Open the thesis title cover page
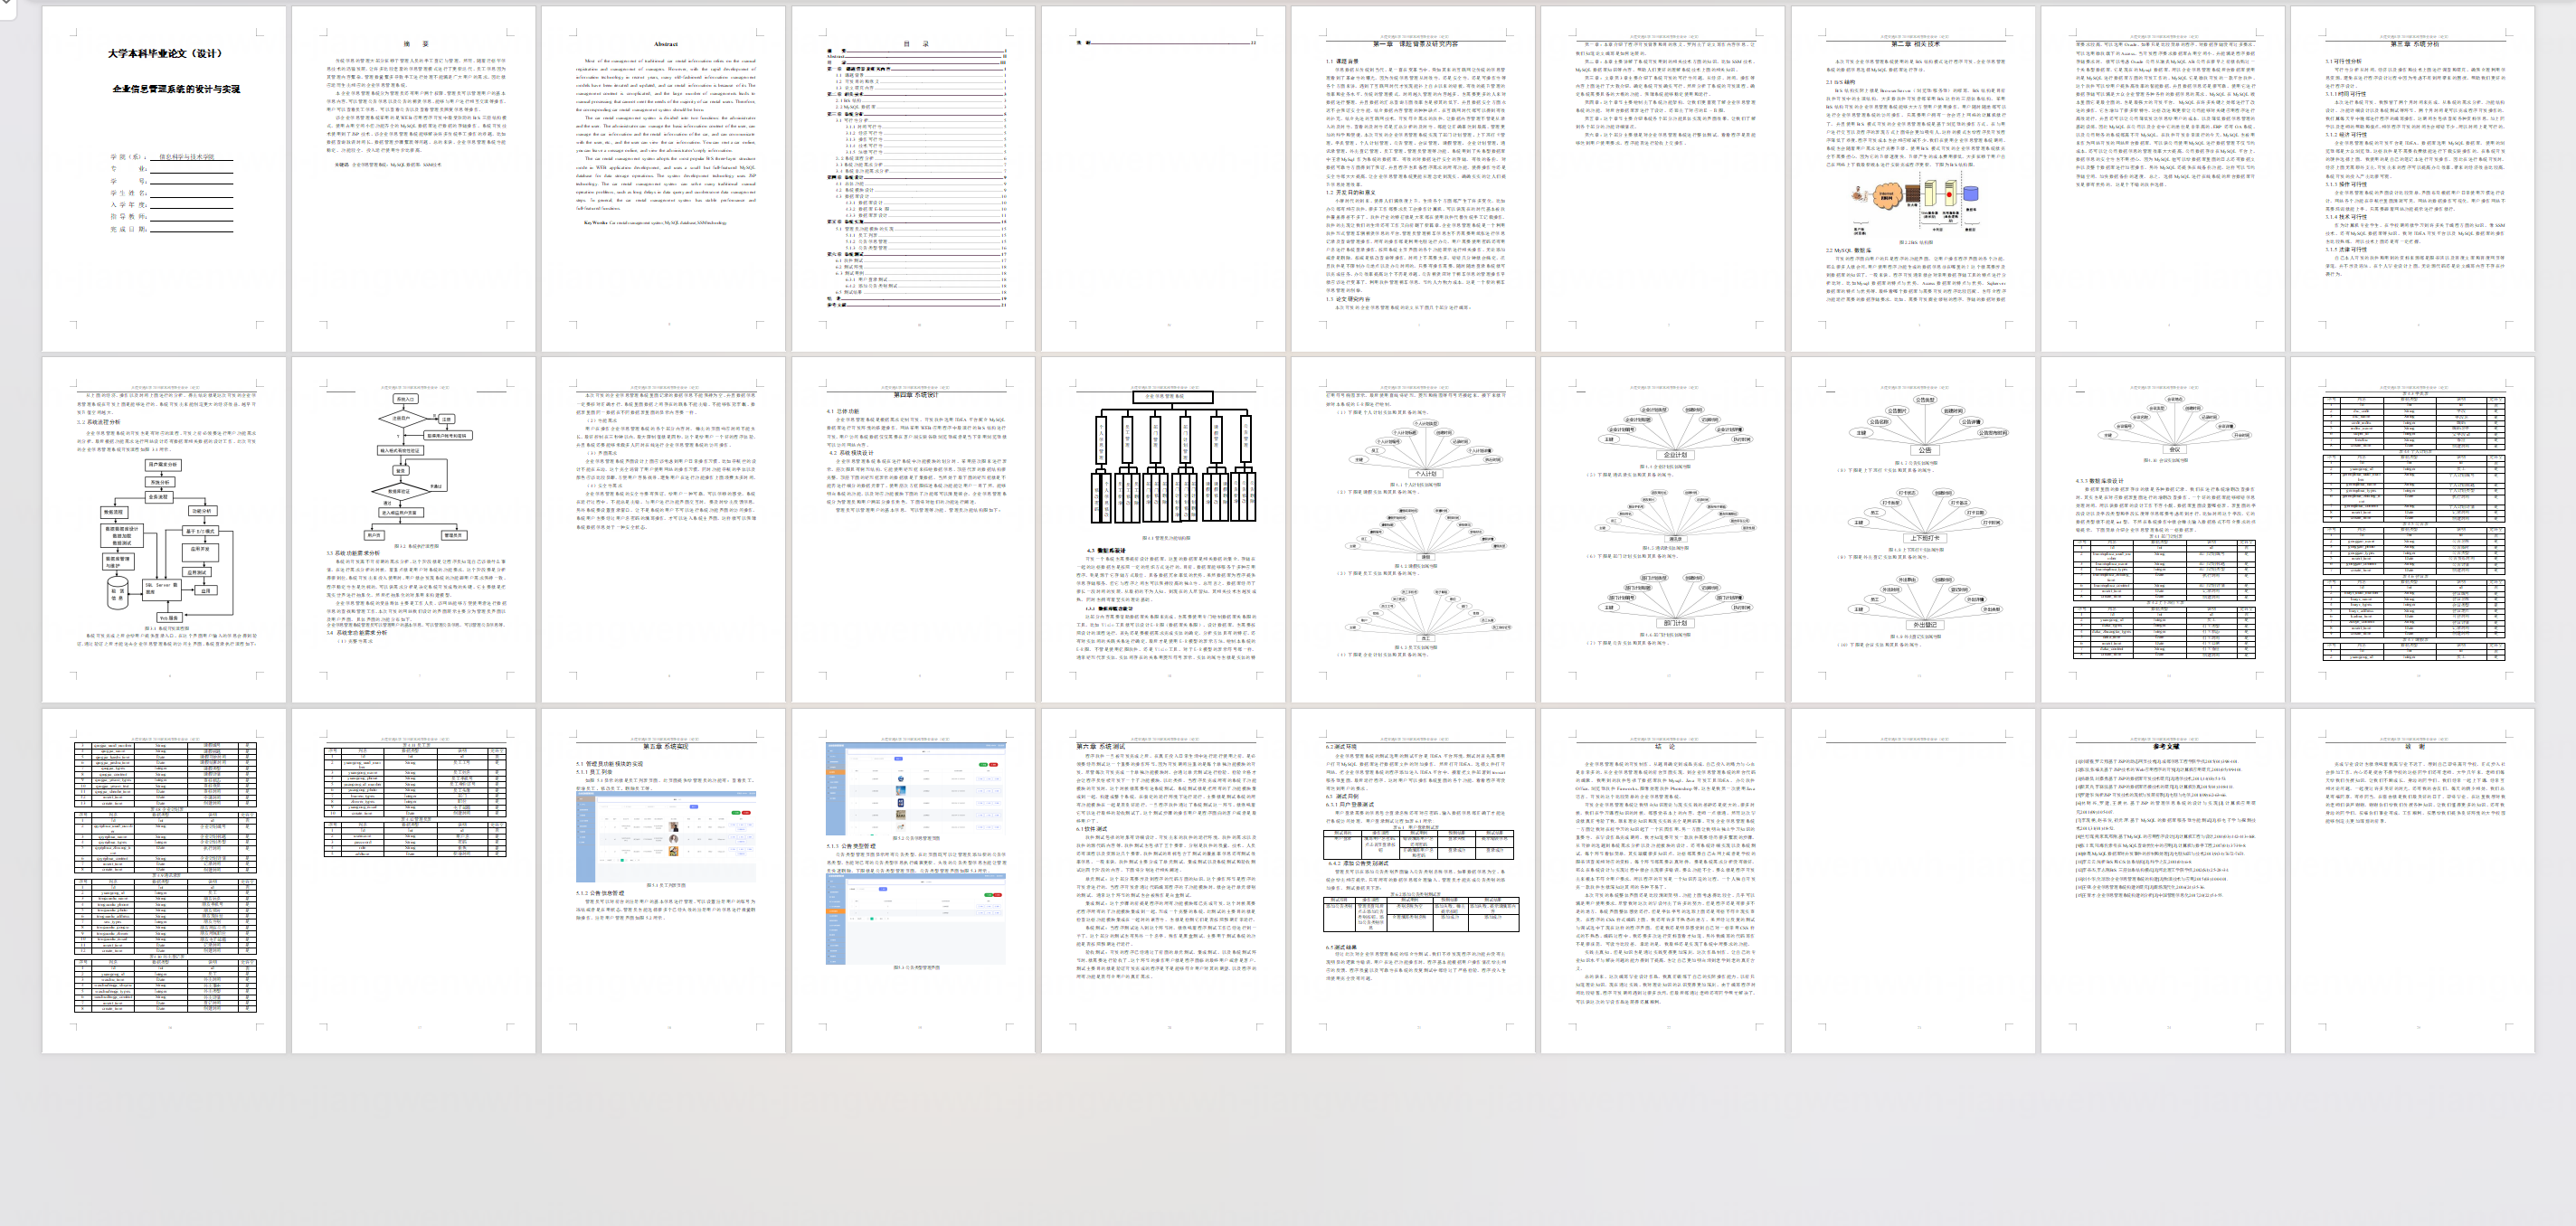This screenshot has height=1226, width=2576. pyautogui.click(x=164, y=179)
